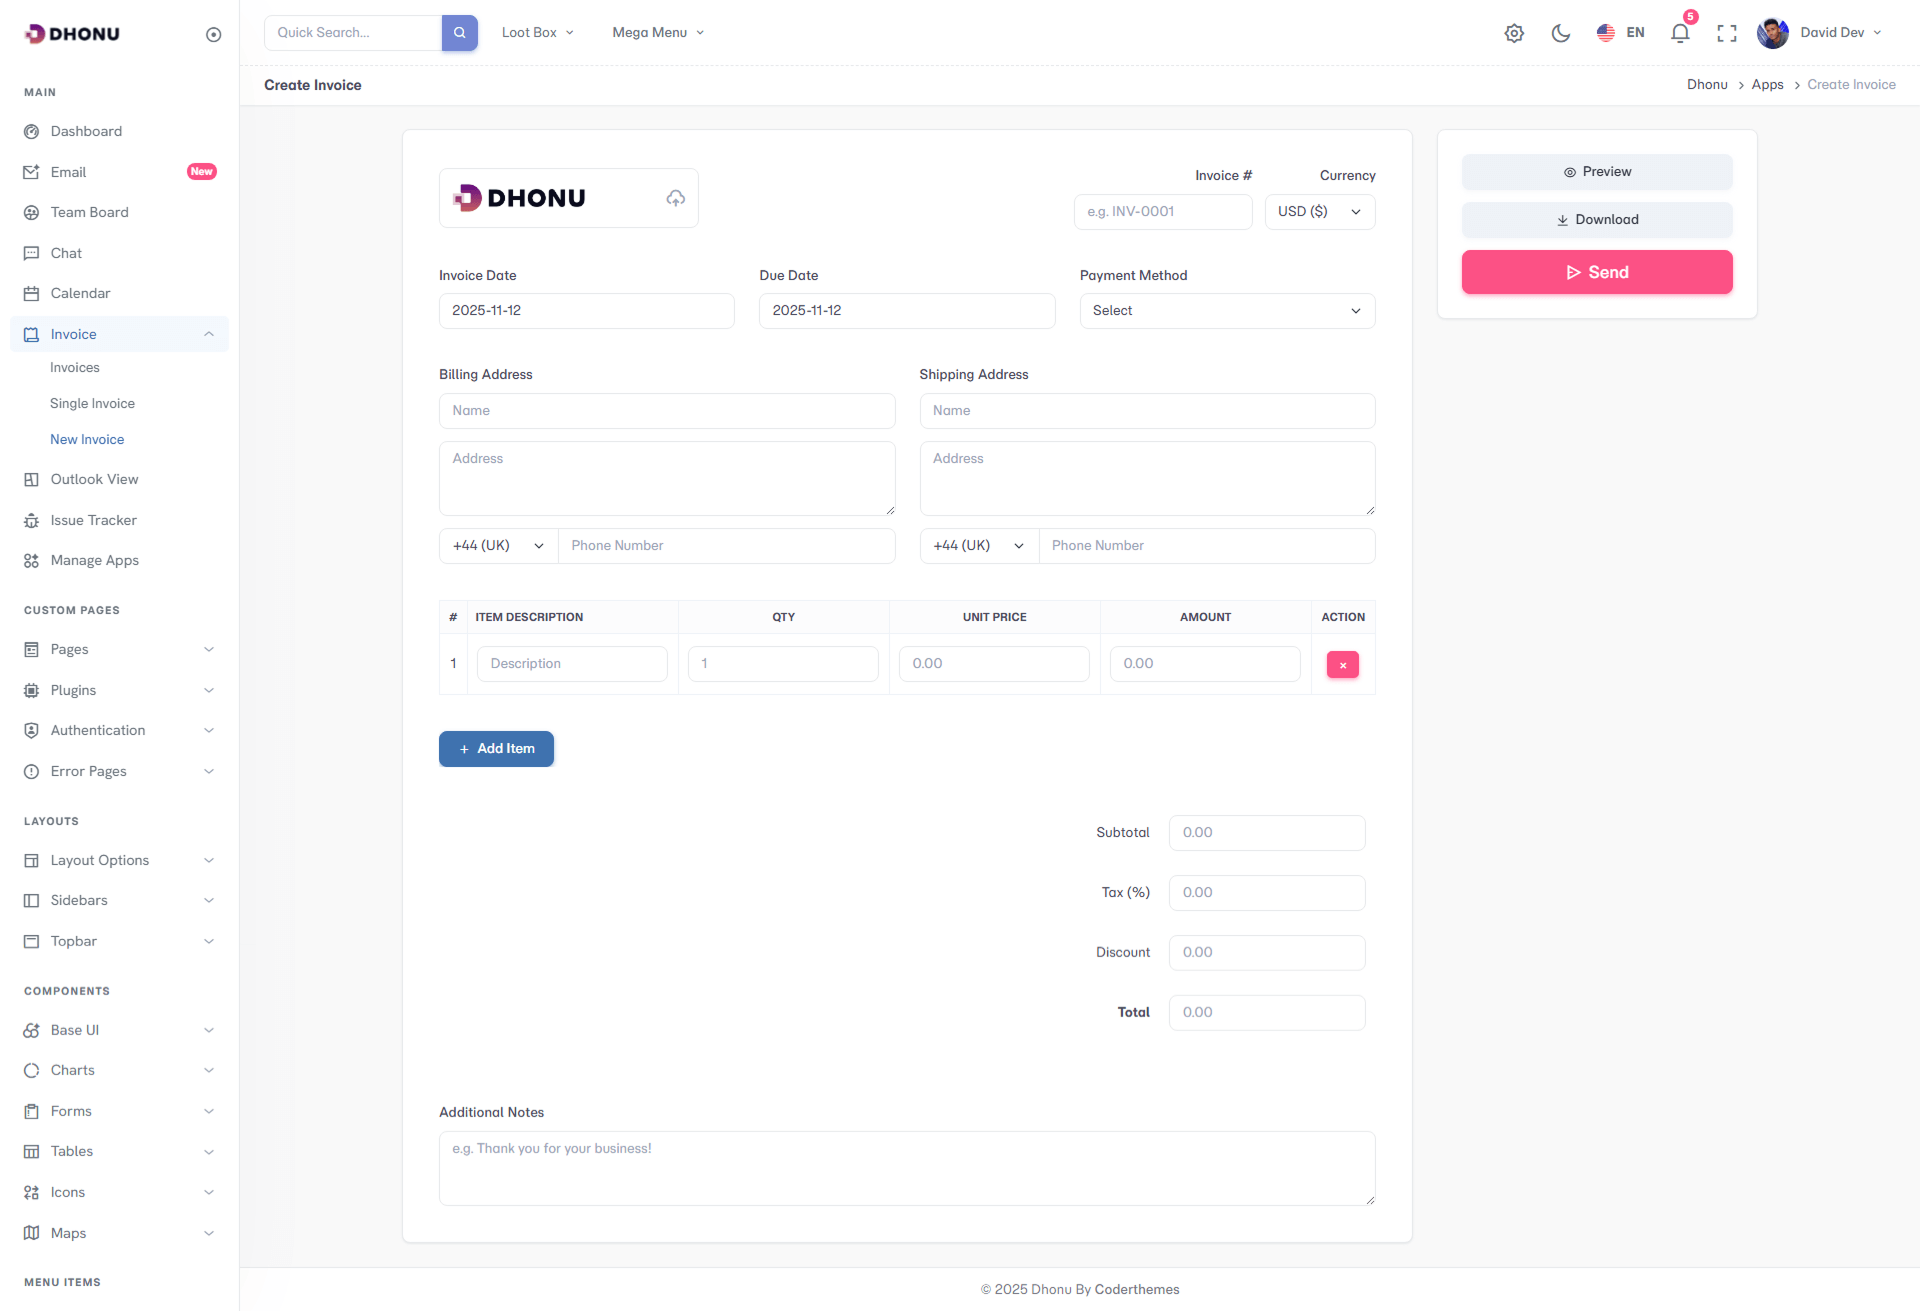The width and height of the screenshot is (1920, 1311).
Task: Click the settings gear icon in topbar
Action: coord(1514,33)
